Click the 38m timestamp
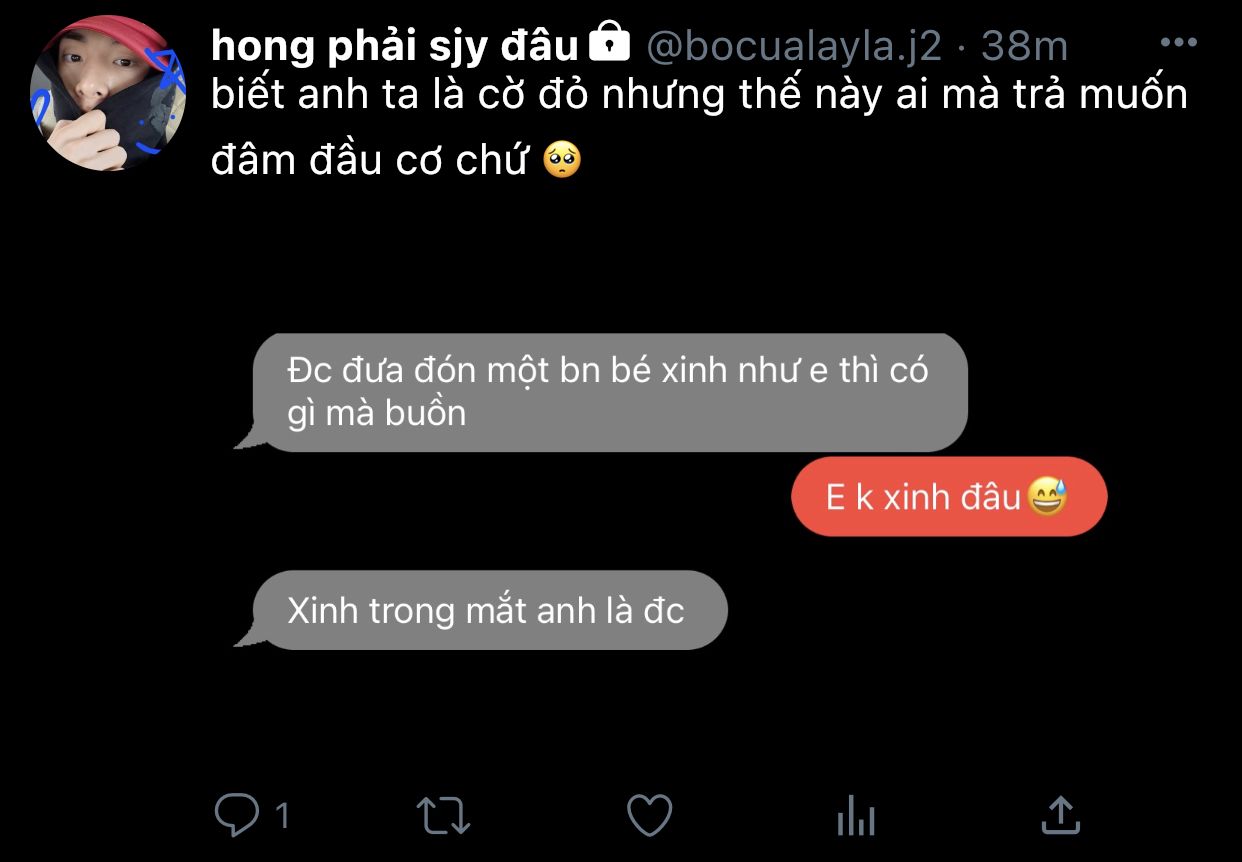 pos(1024,45)
